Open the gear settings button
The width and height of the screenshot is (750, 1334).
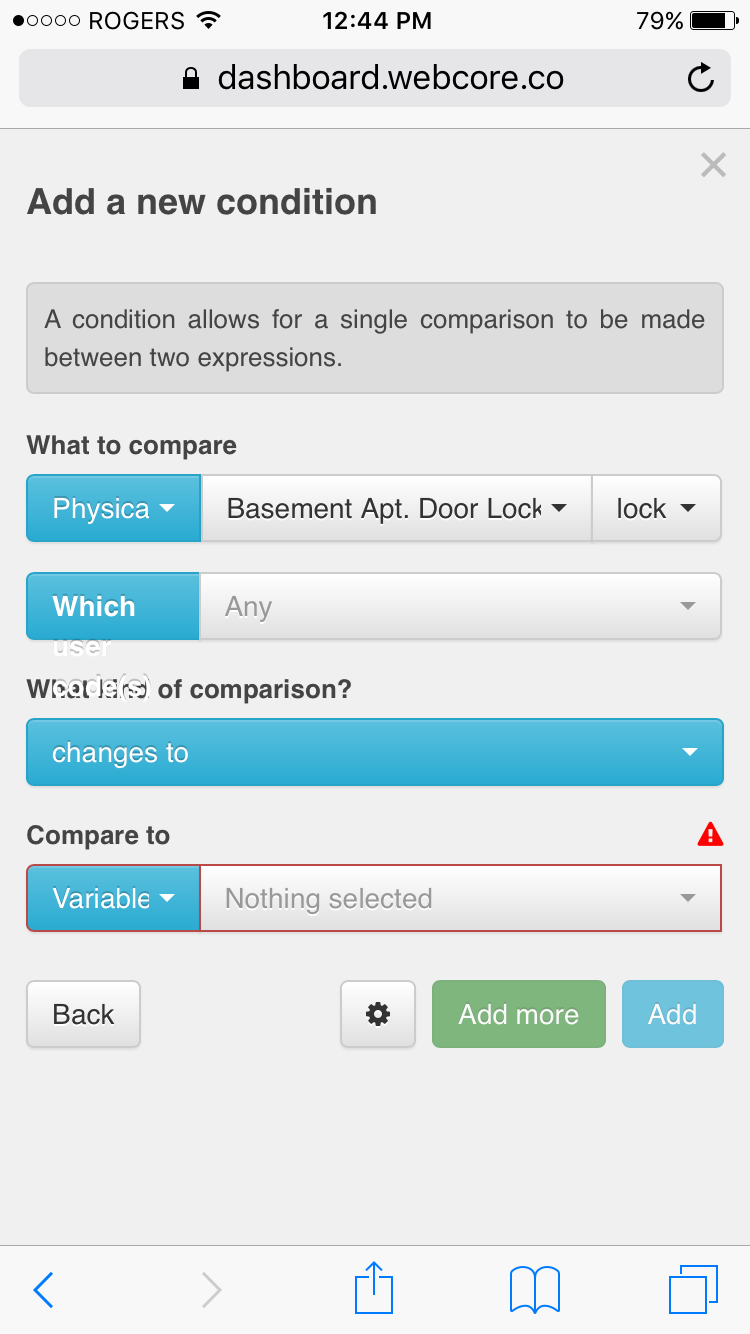[378, 1014]
